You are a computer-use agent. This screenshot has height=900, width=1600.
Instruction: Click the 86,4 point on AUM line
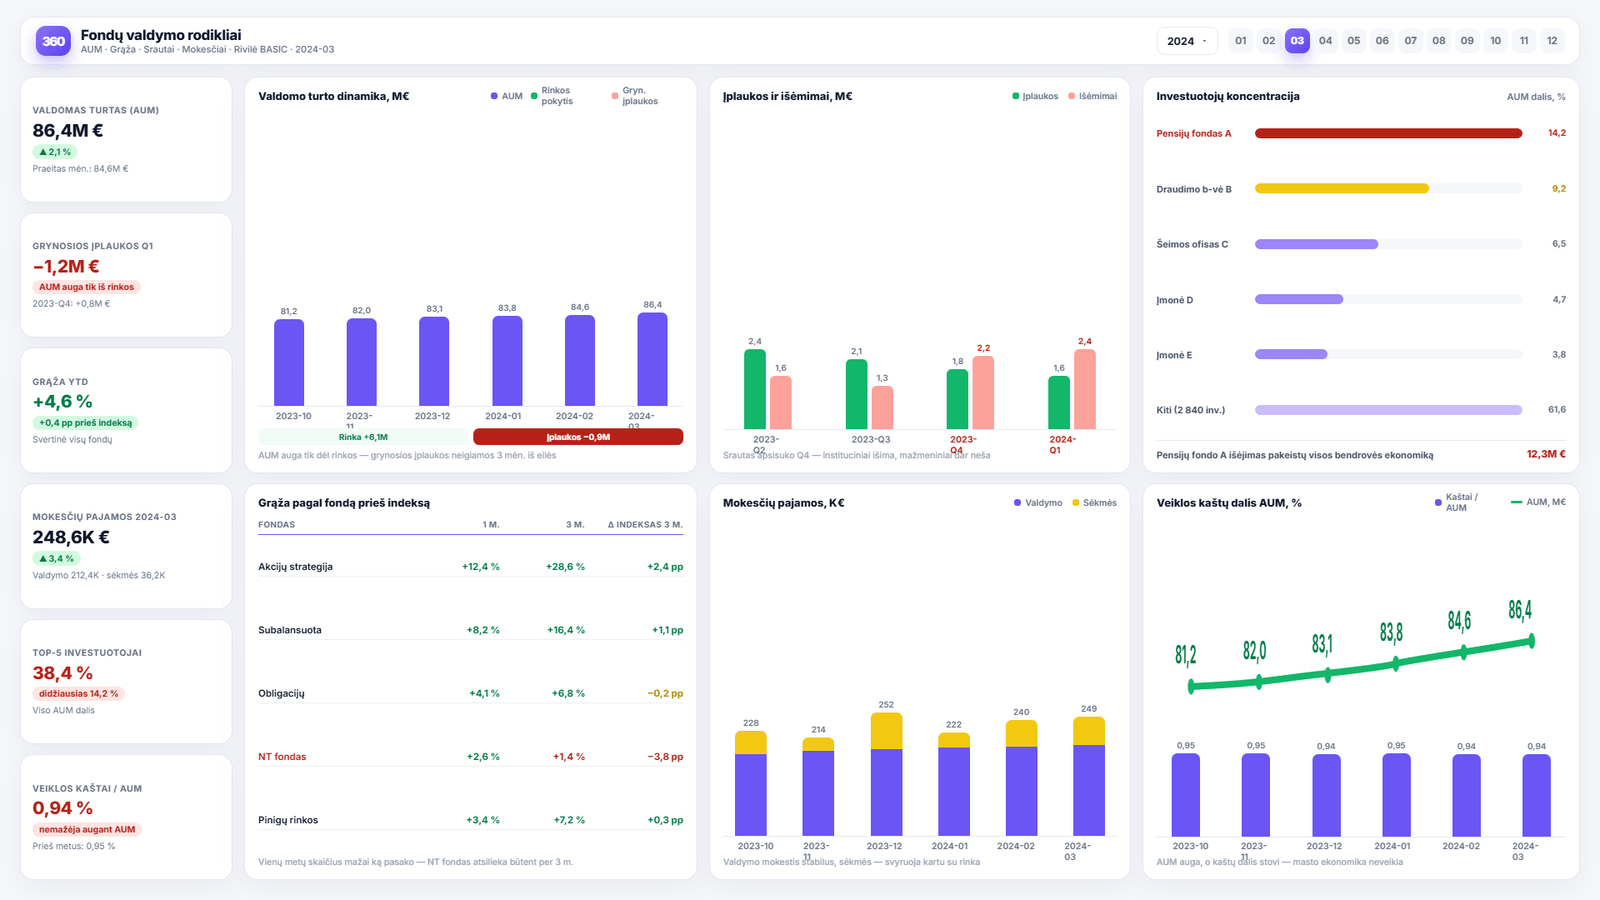pos(1531,641)
